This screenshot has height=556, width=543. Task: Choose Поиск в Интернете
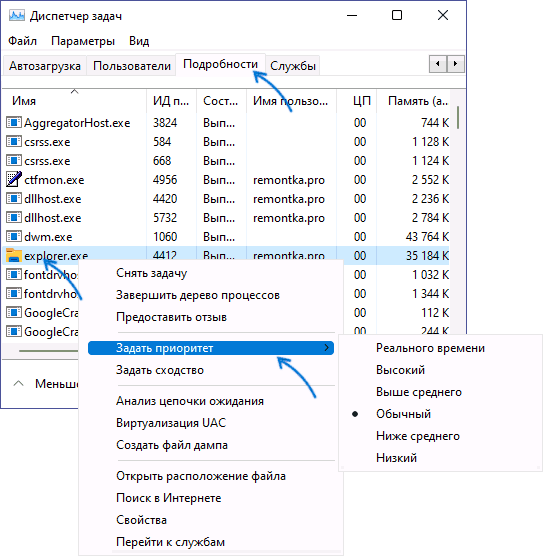[168, 498]
